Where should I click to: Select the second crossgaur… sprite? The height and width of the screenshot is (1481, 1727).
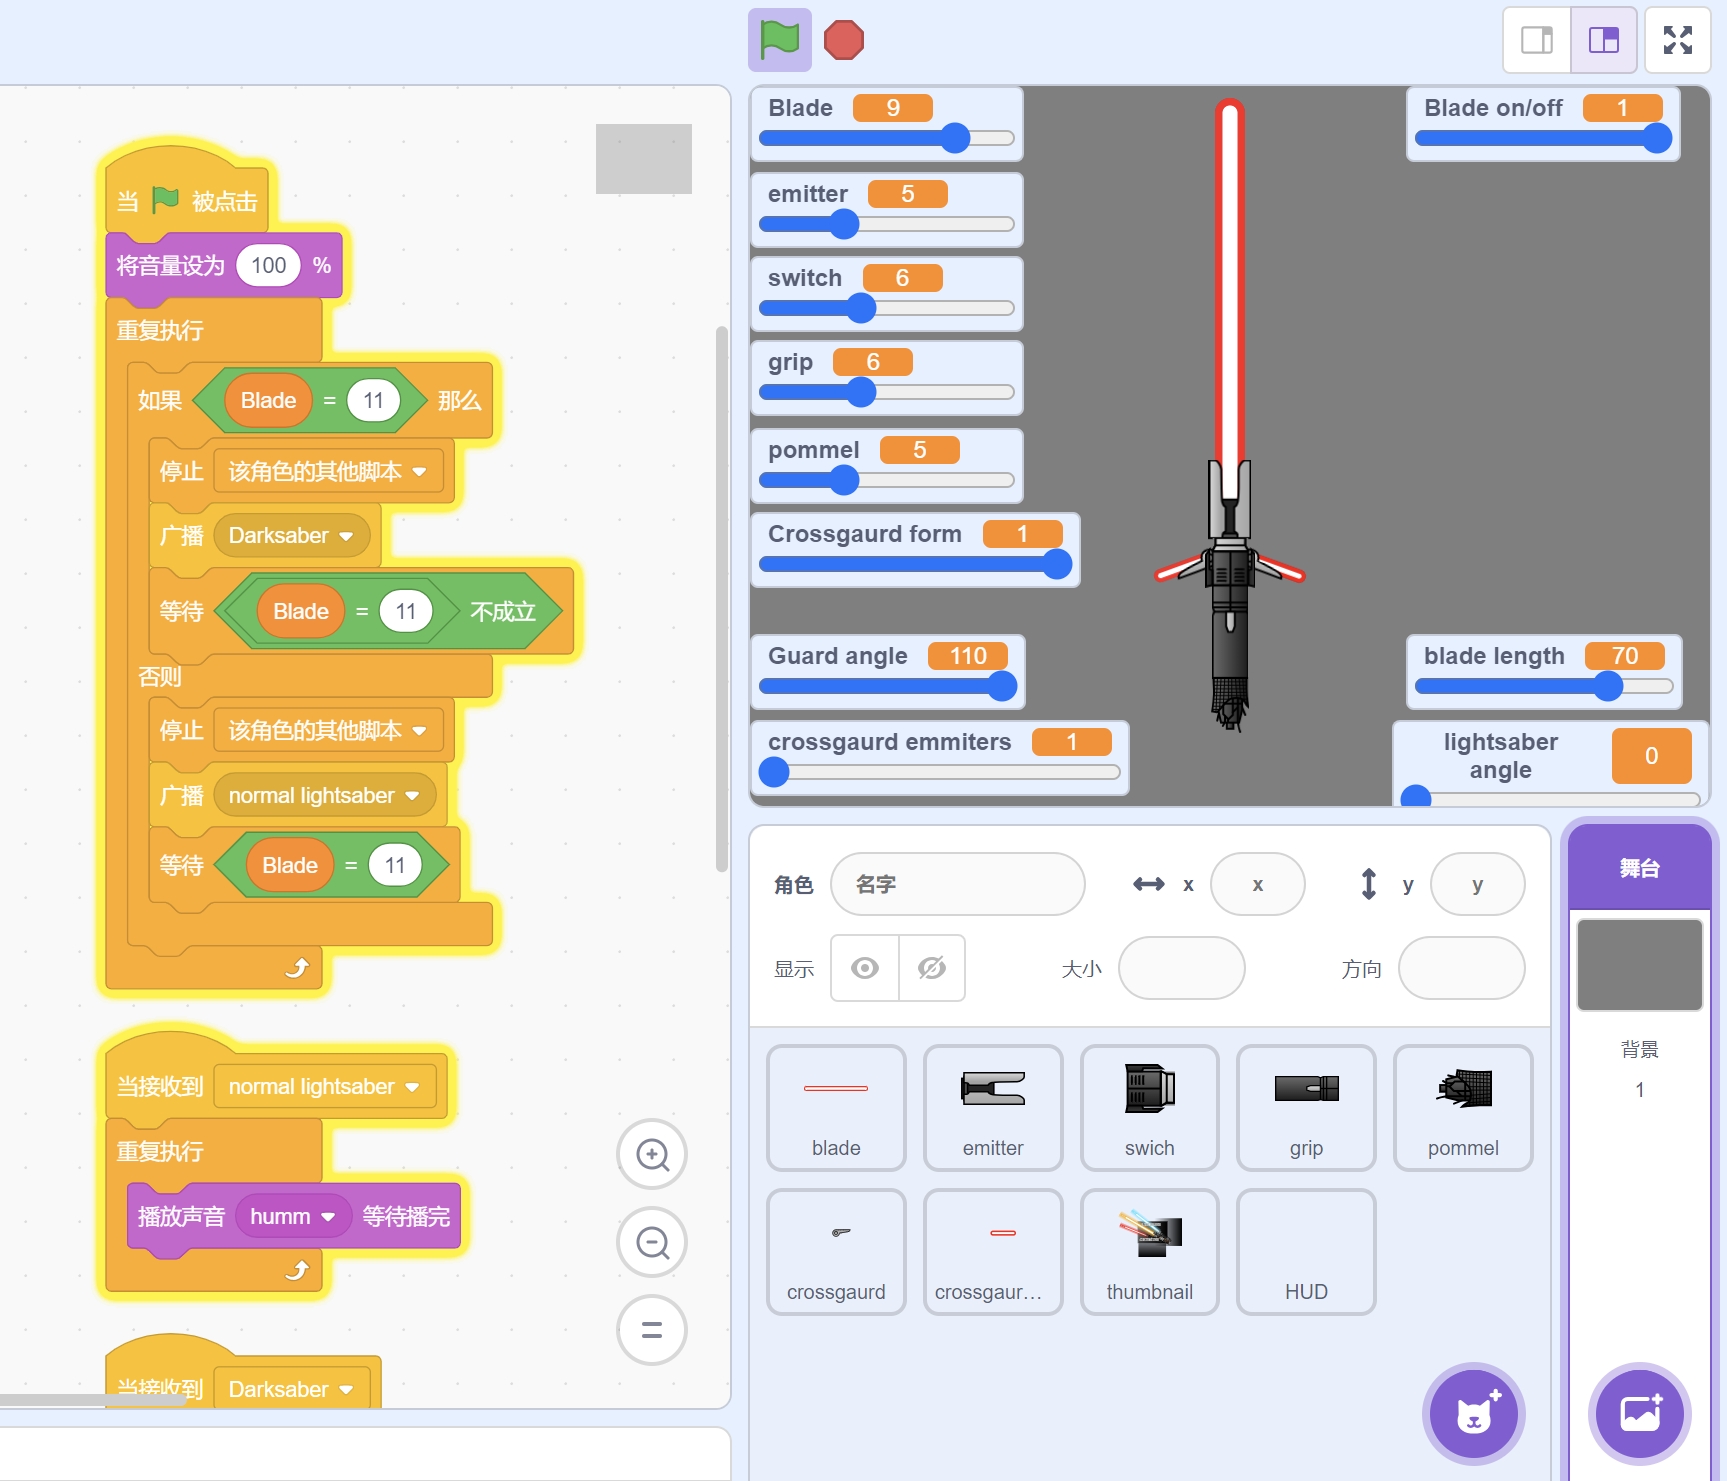click(993, 1252)
